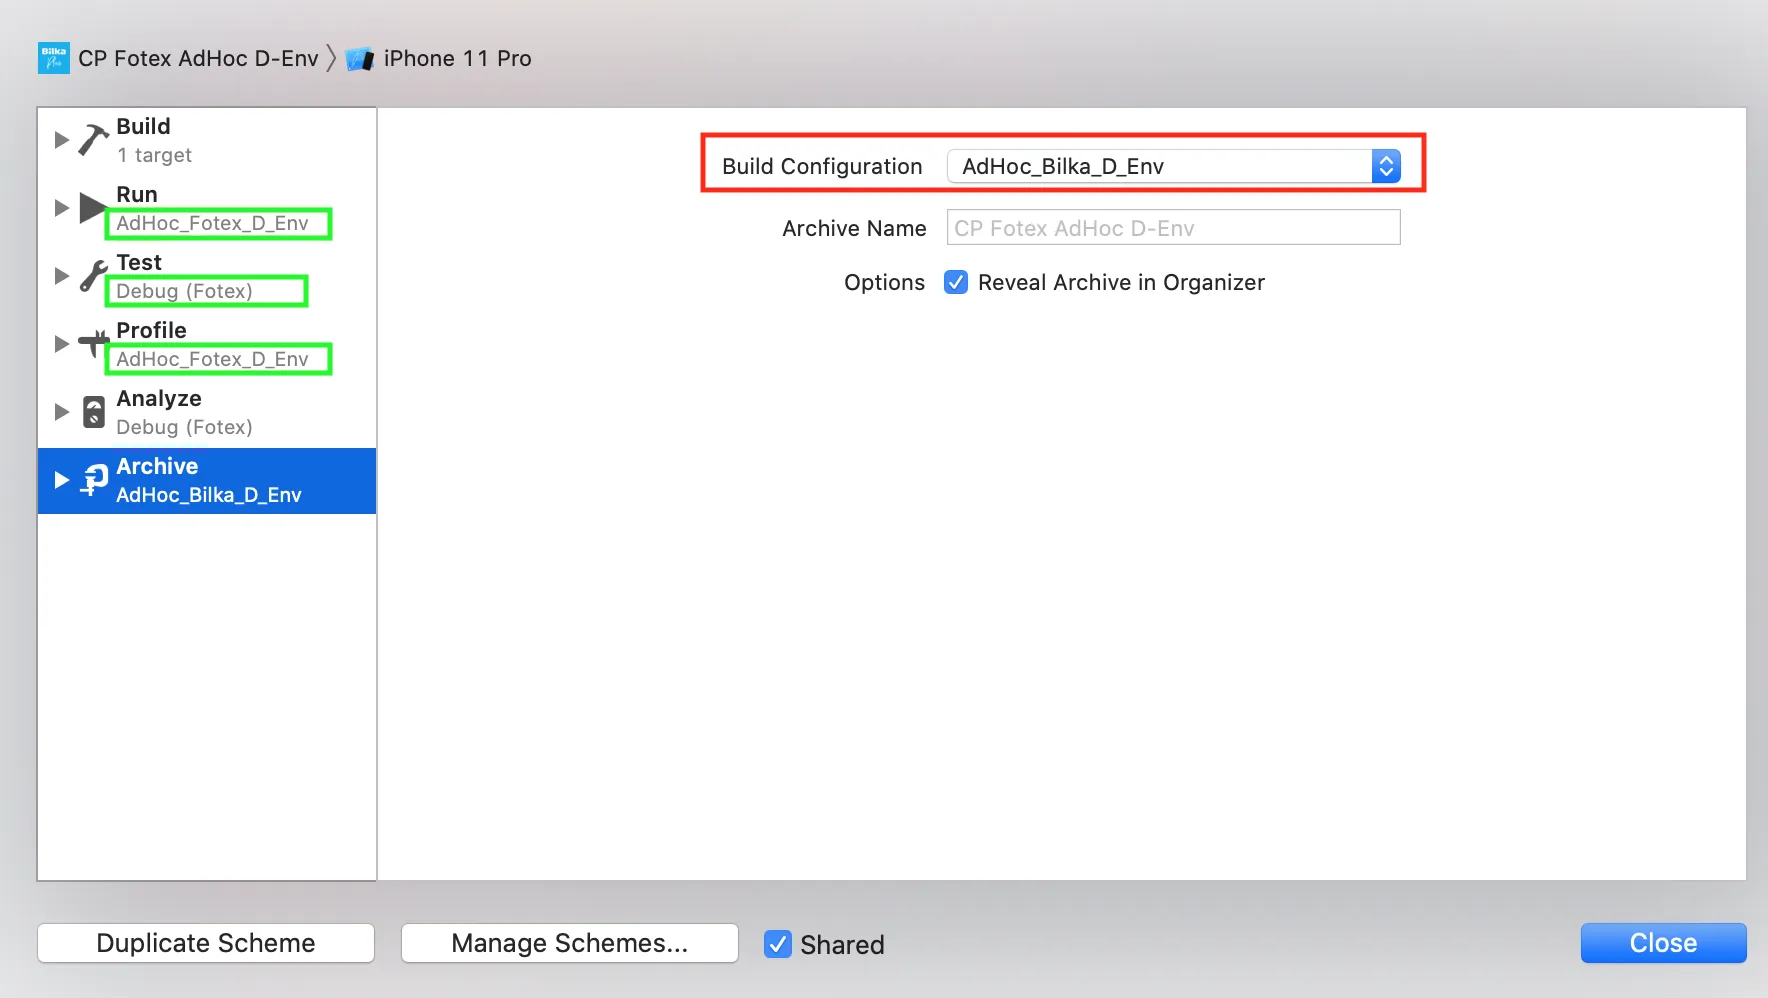Click the Build Configuration label
This screenshot has height=998, width=1768.
[822, 166]
